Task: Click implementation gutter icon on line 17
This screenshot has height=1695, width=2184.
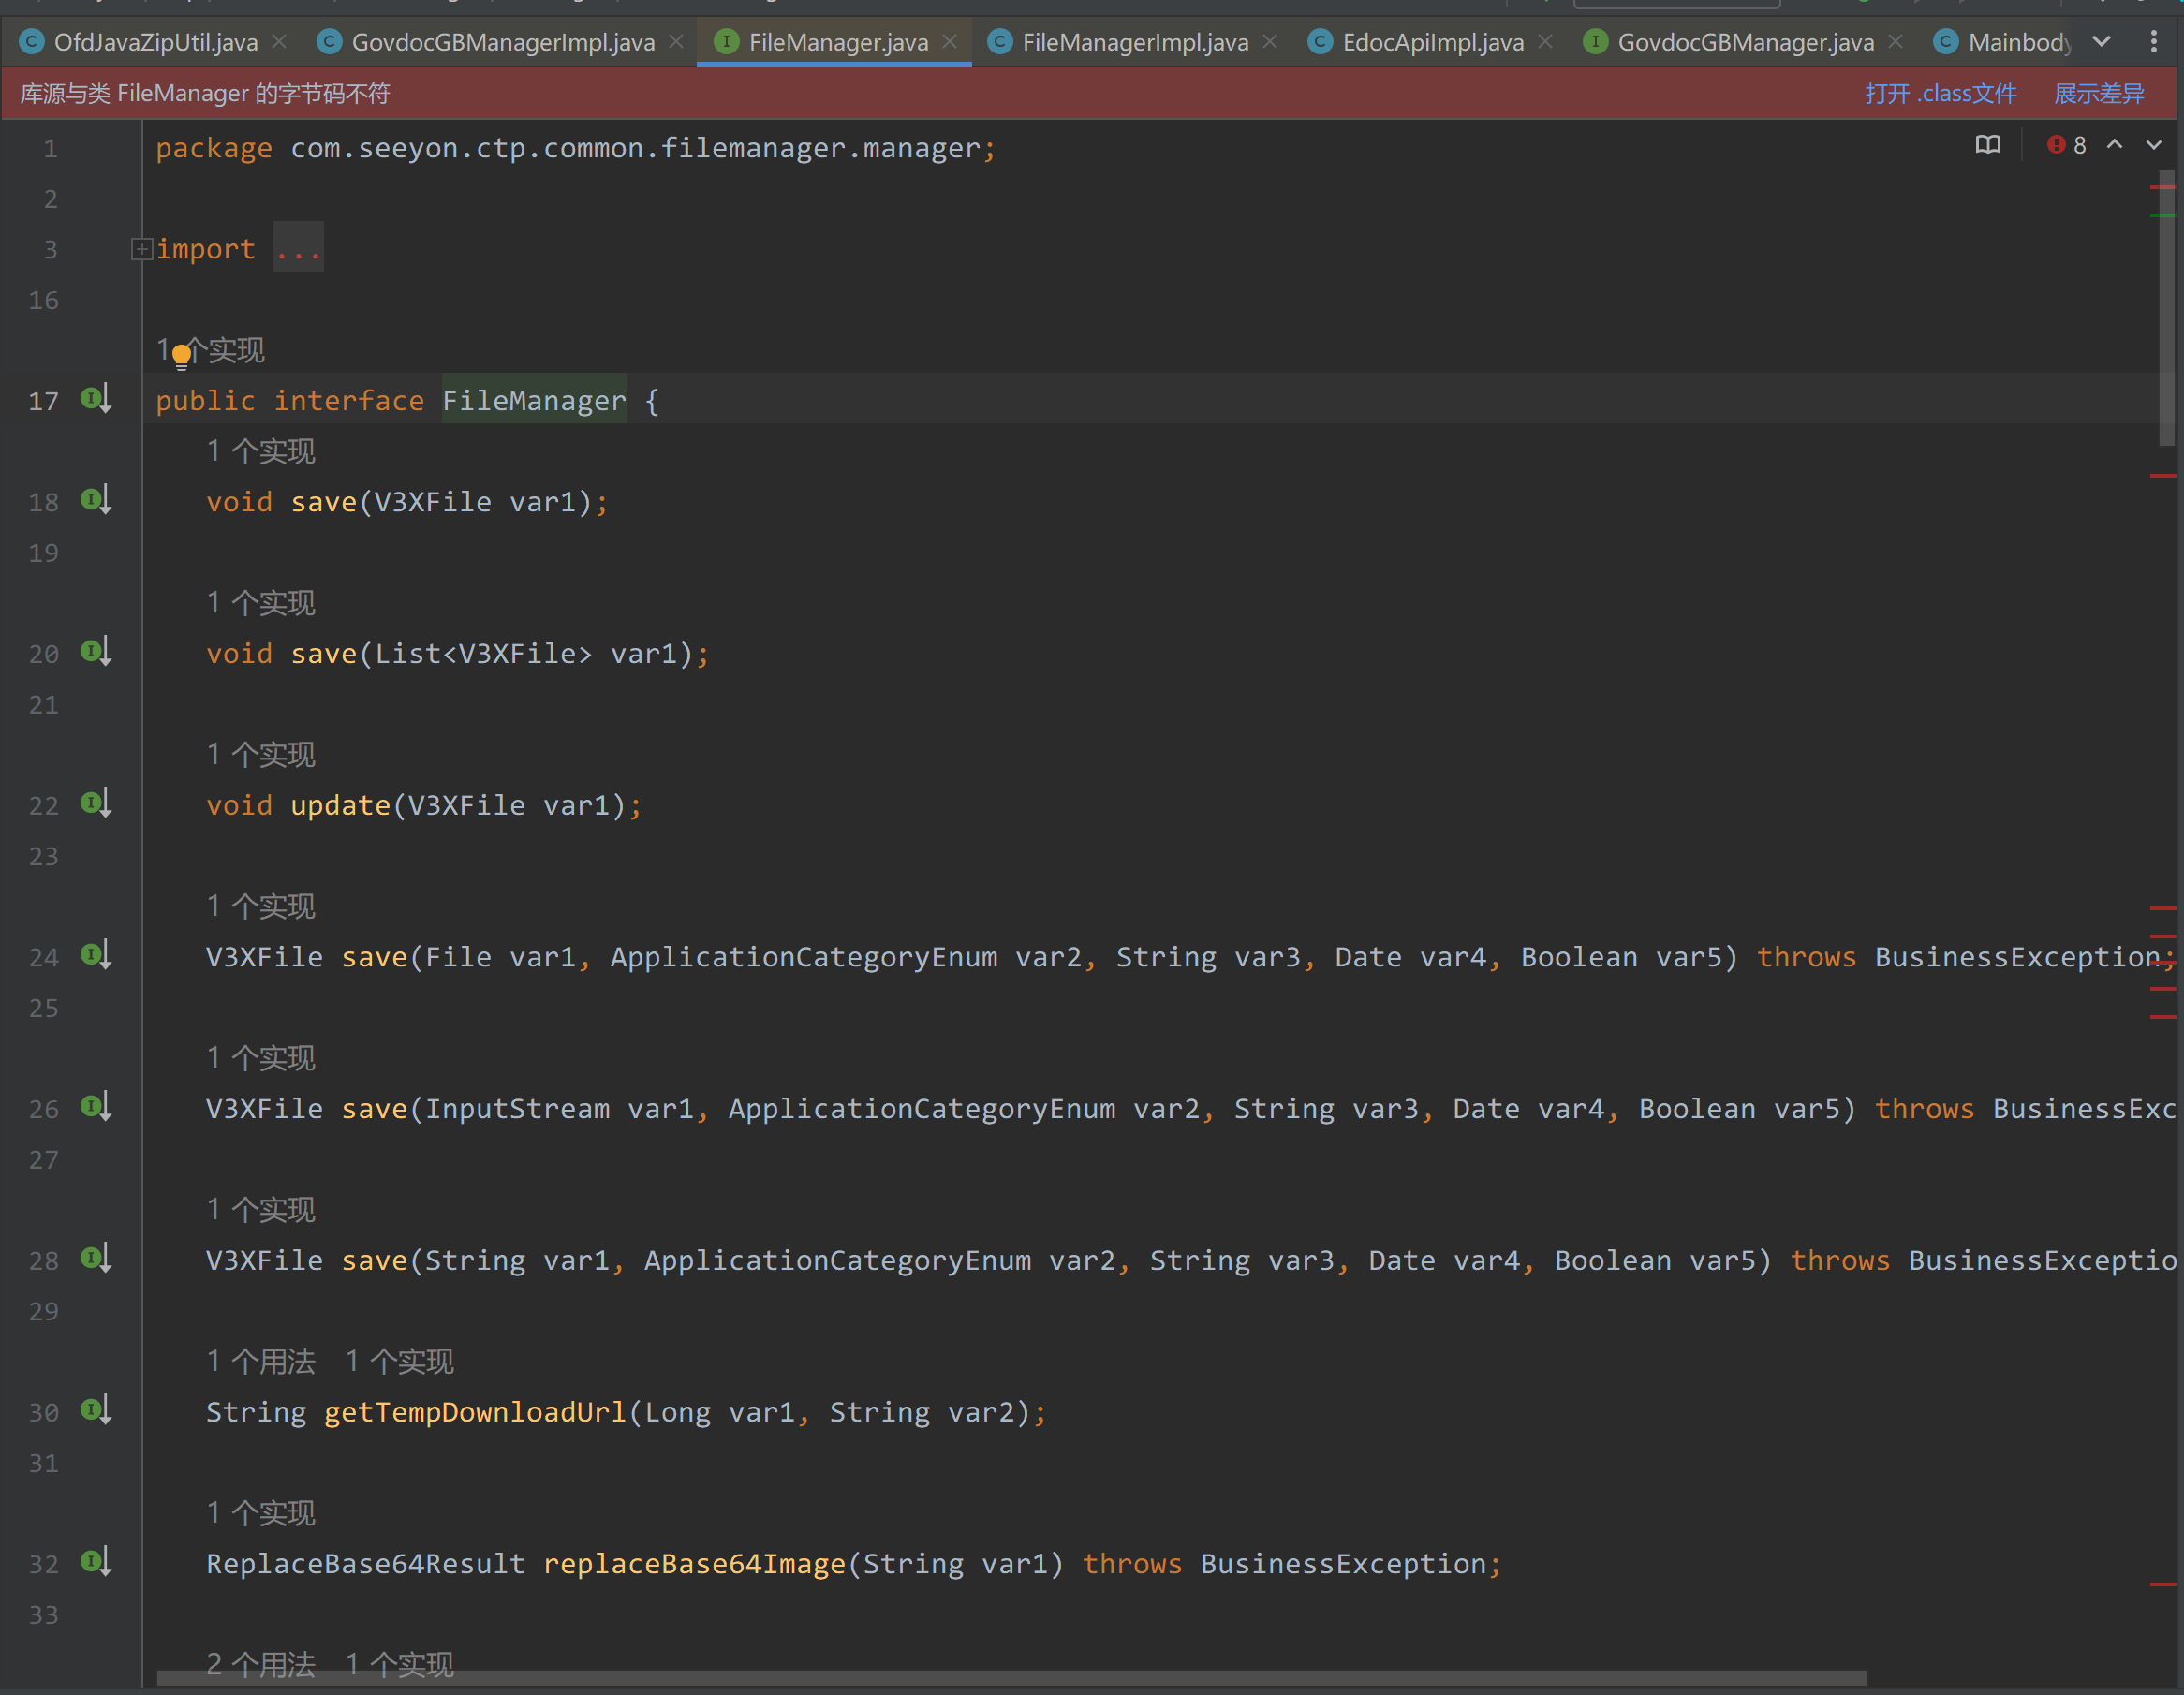Action: (x=95, y=400)
